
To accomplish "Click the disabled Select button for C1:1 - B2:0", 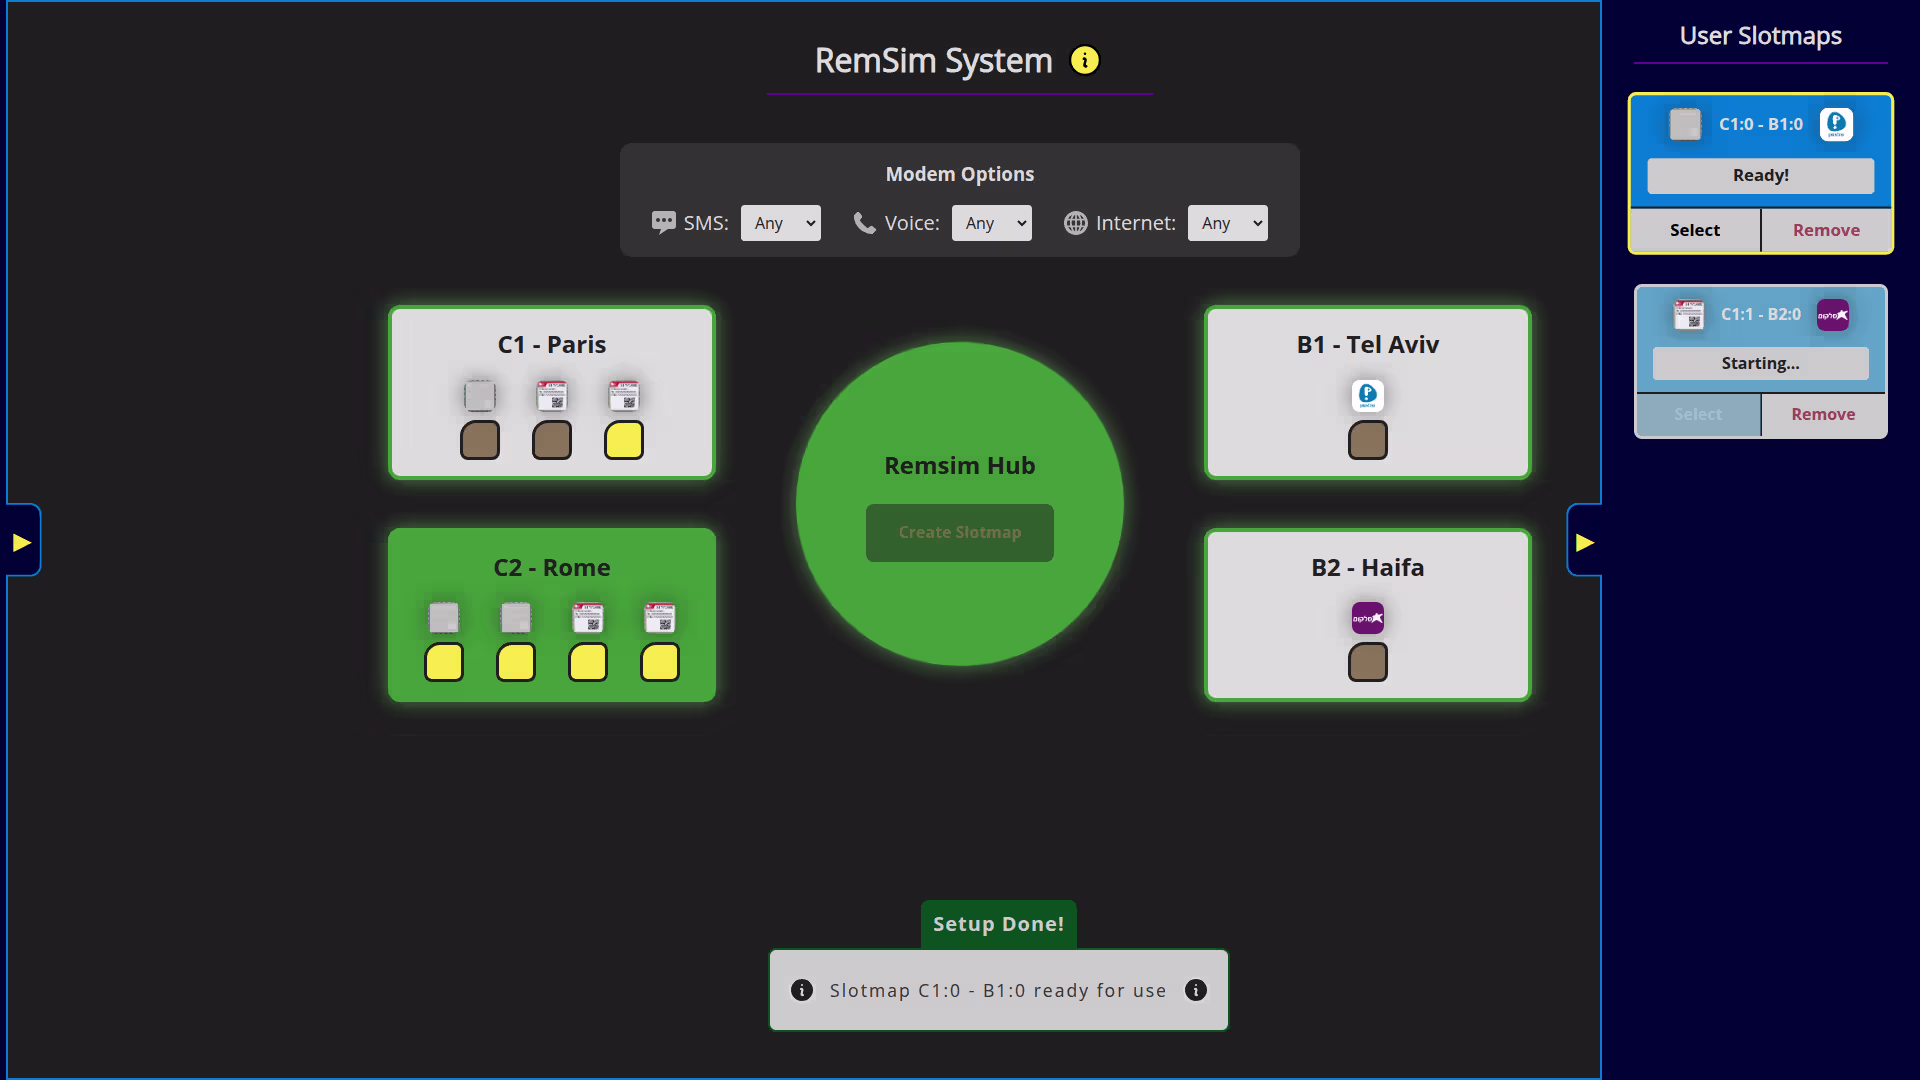I will [x=1698, y=414].
